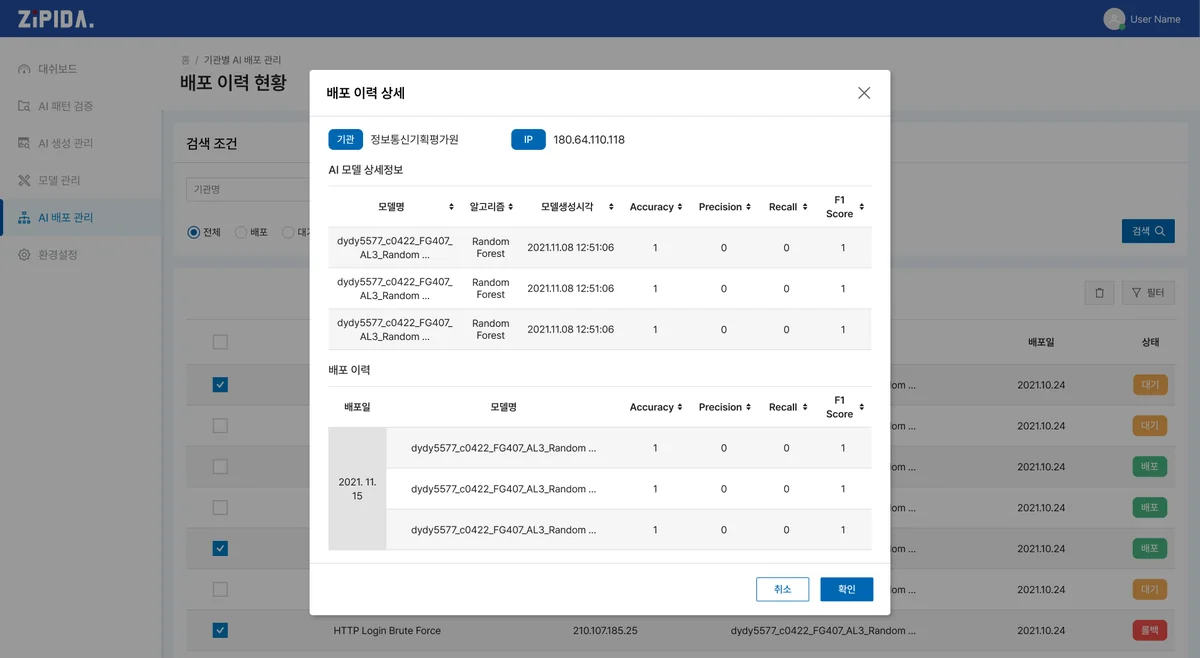This screenshot has height=658, width=1200.
Task: Click the AI 패턴 검증 folder-search icon
Action: 25,106
